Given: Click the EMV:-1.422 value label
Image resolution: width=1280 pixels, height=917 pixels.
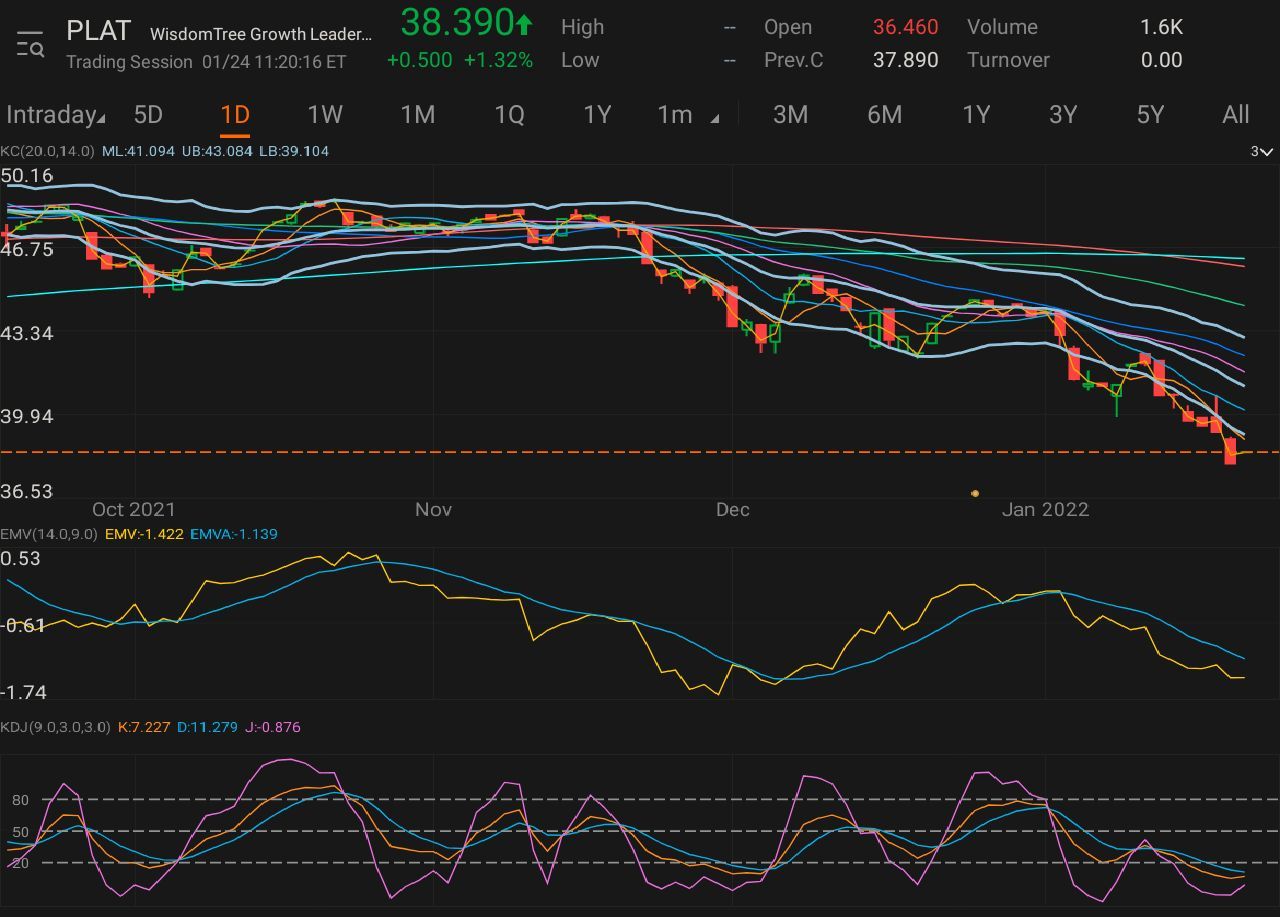Looking at the screenshot, I should tap(144, 534).
